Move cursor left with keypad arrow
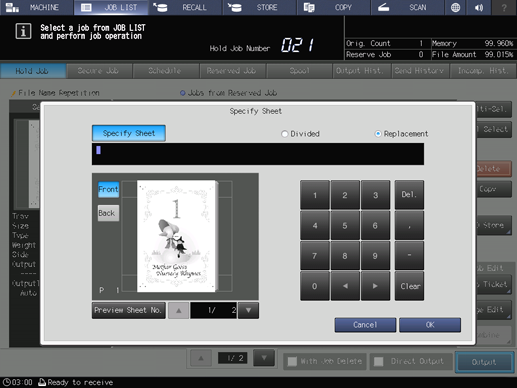Viewport: 517px width, 388px height. tap(345, 286)
